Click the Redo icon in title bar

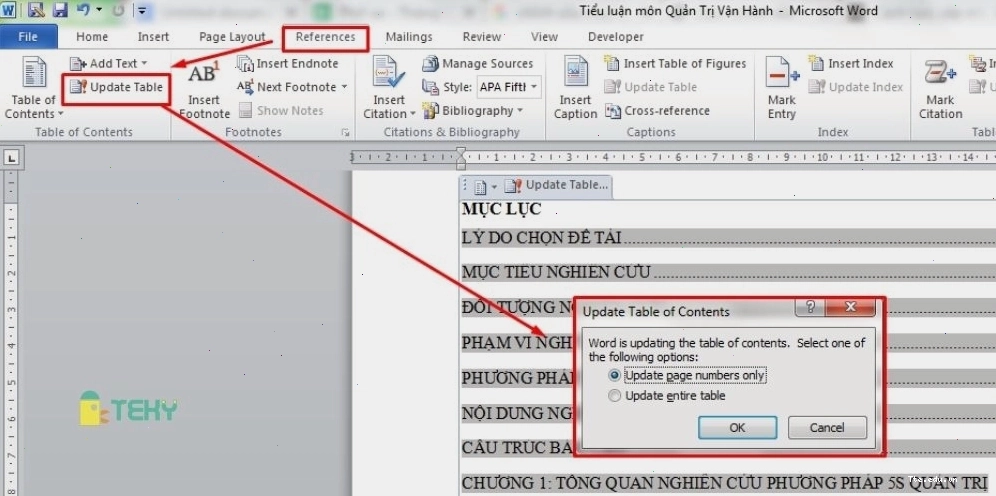pos(118,10)
